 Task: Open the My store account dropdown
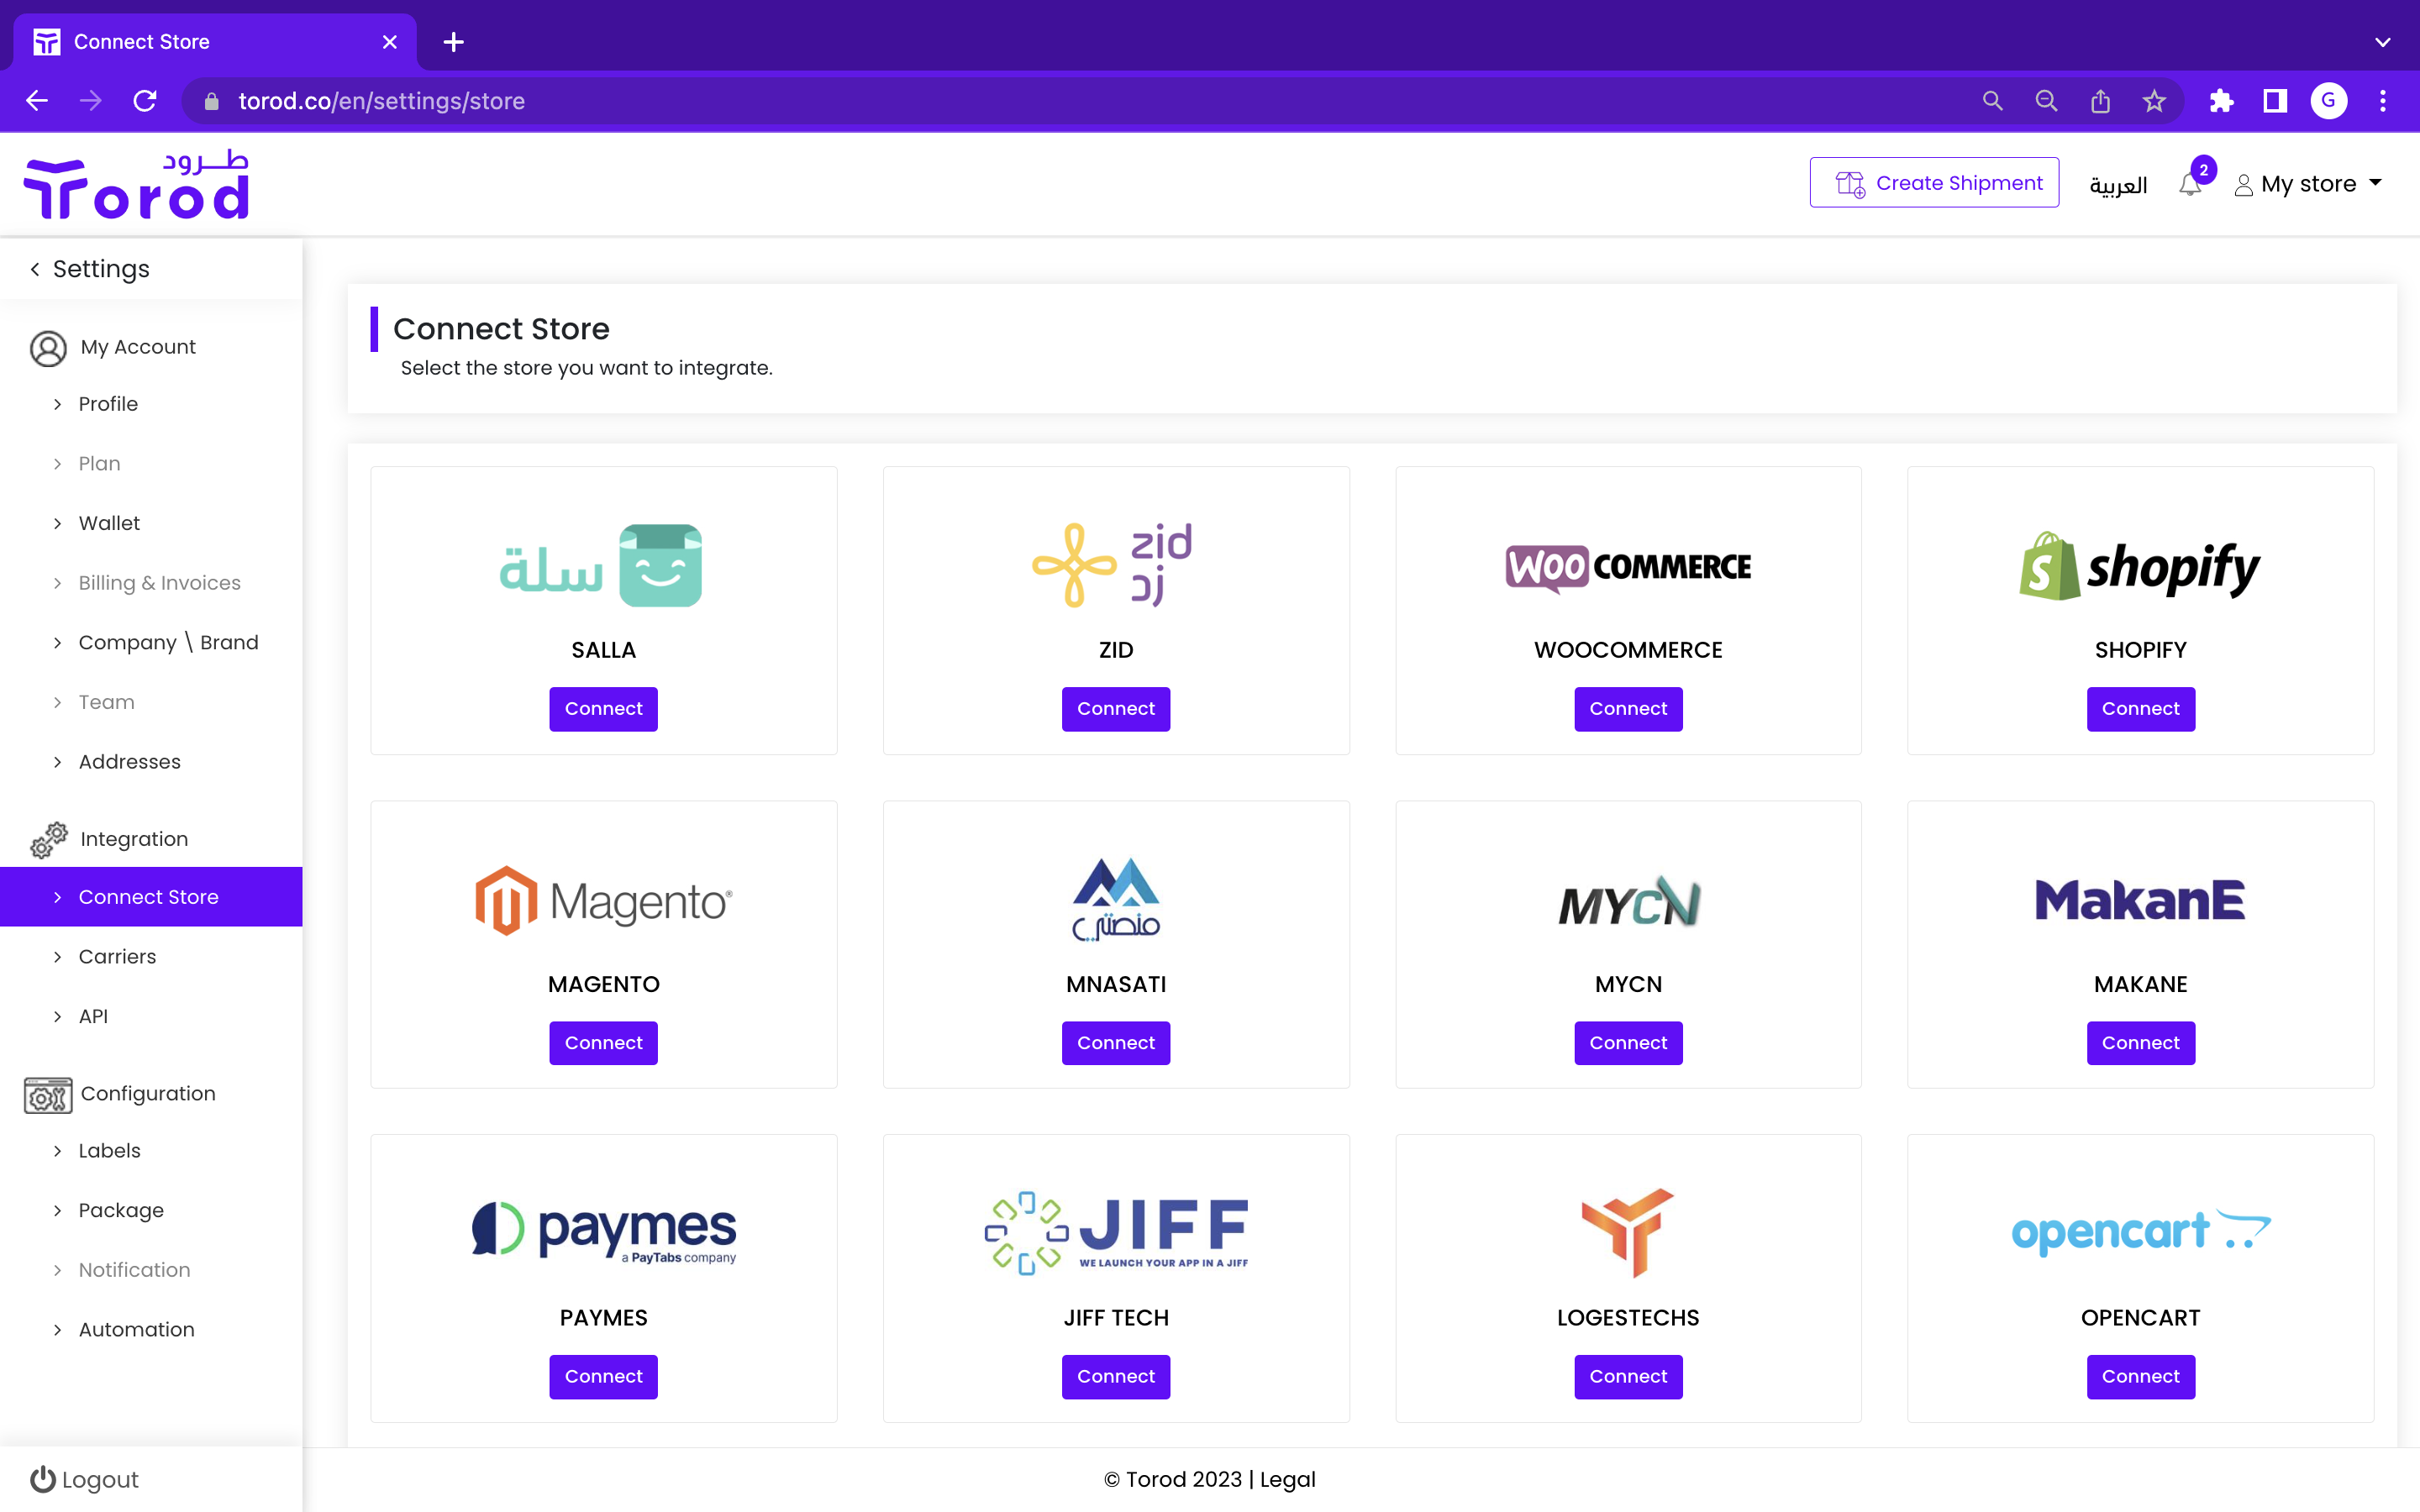[2308, 184]
